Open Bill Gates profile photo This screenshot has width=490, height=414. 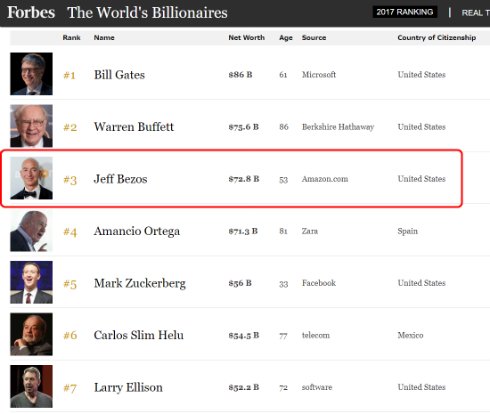31,74
